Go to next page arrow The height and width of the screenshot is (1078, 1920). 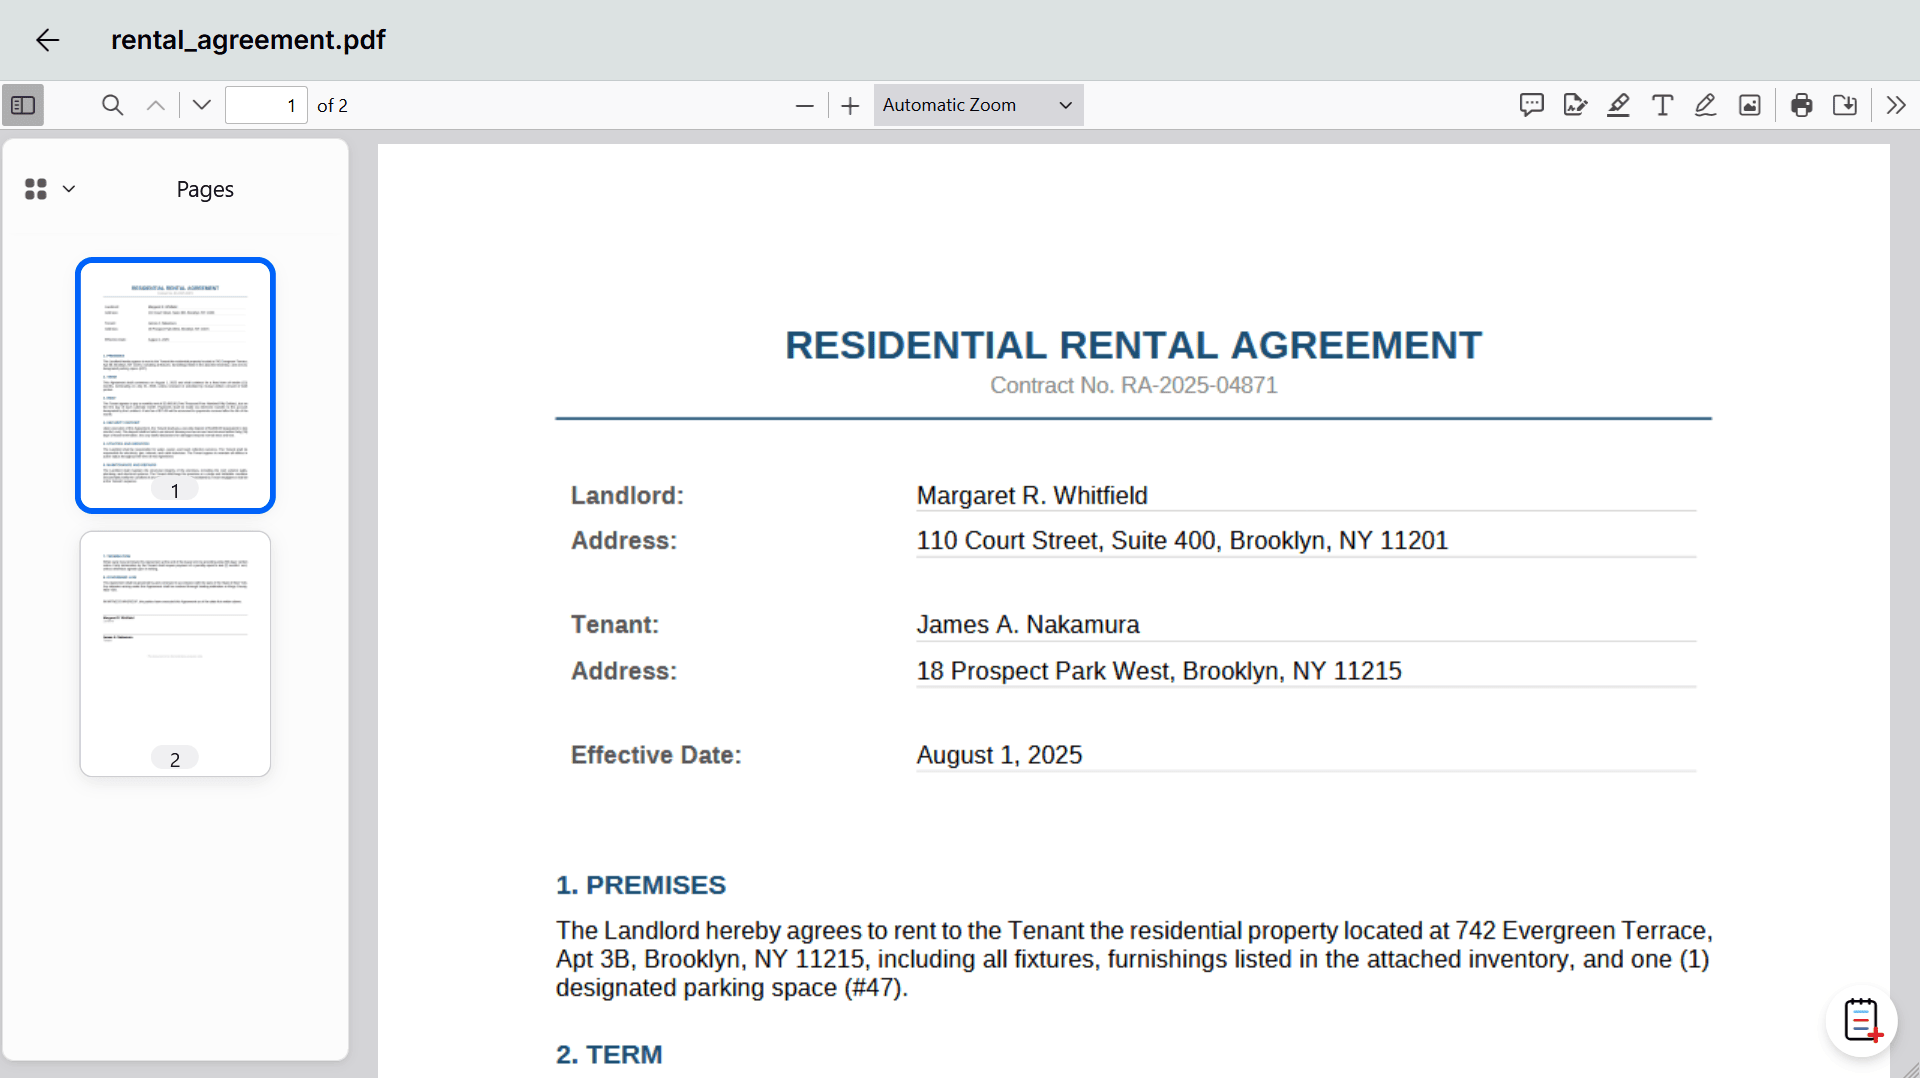pyautogui.click(x=202, y=105)
